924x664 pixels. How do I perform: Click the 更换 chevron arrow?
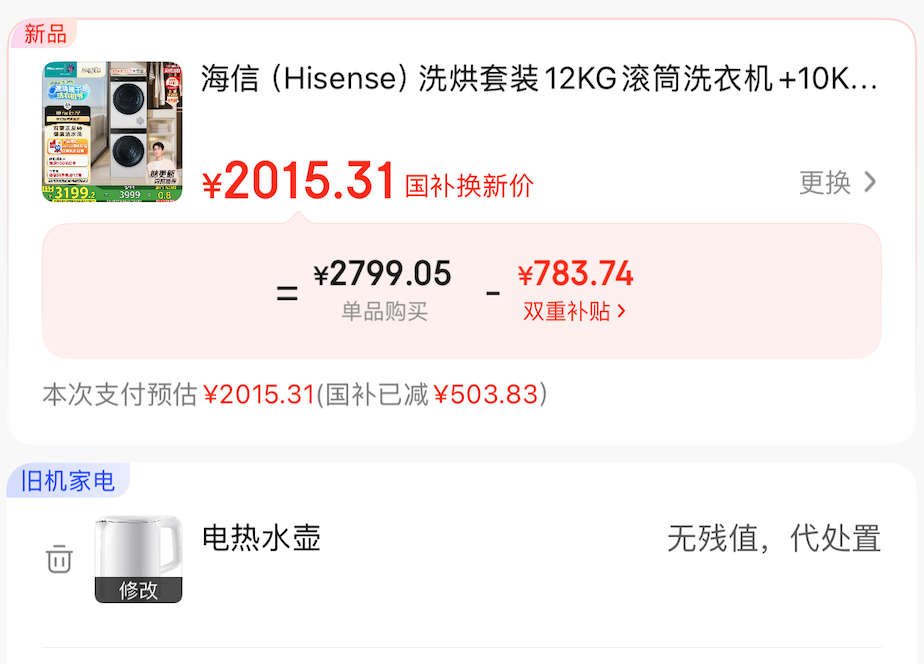tap(870, 182)
